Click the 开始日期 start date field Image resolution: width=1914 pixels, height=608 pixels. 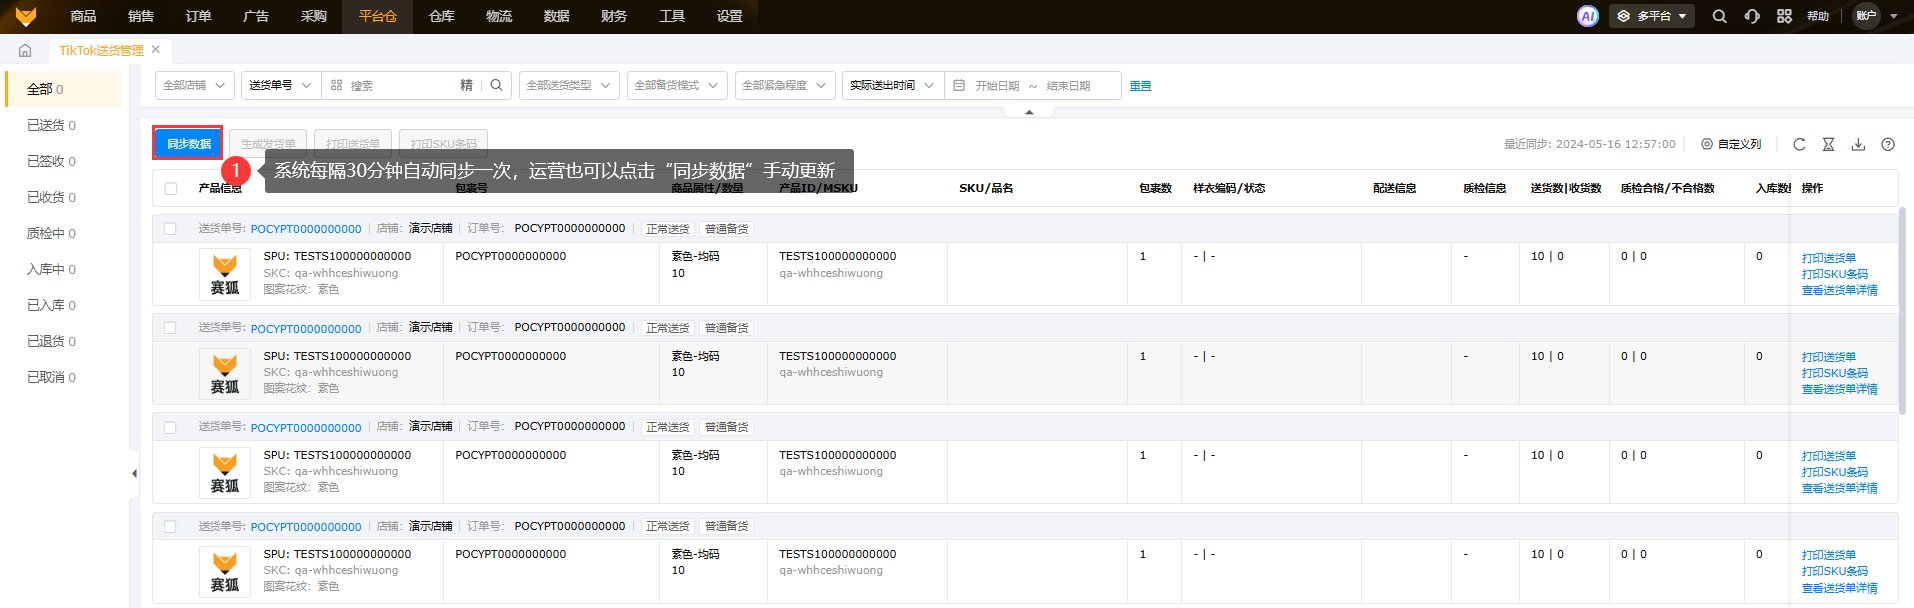click(997, 86)
